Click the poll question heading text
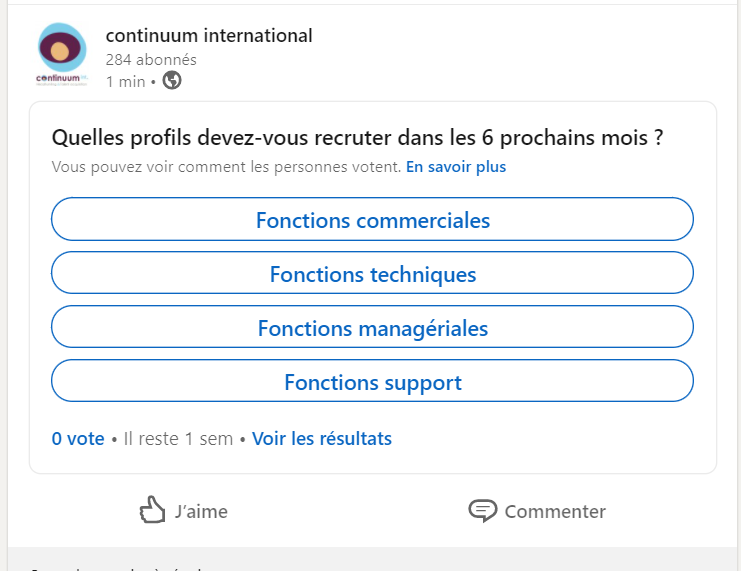 357,138
